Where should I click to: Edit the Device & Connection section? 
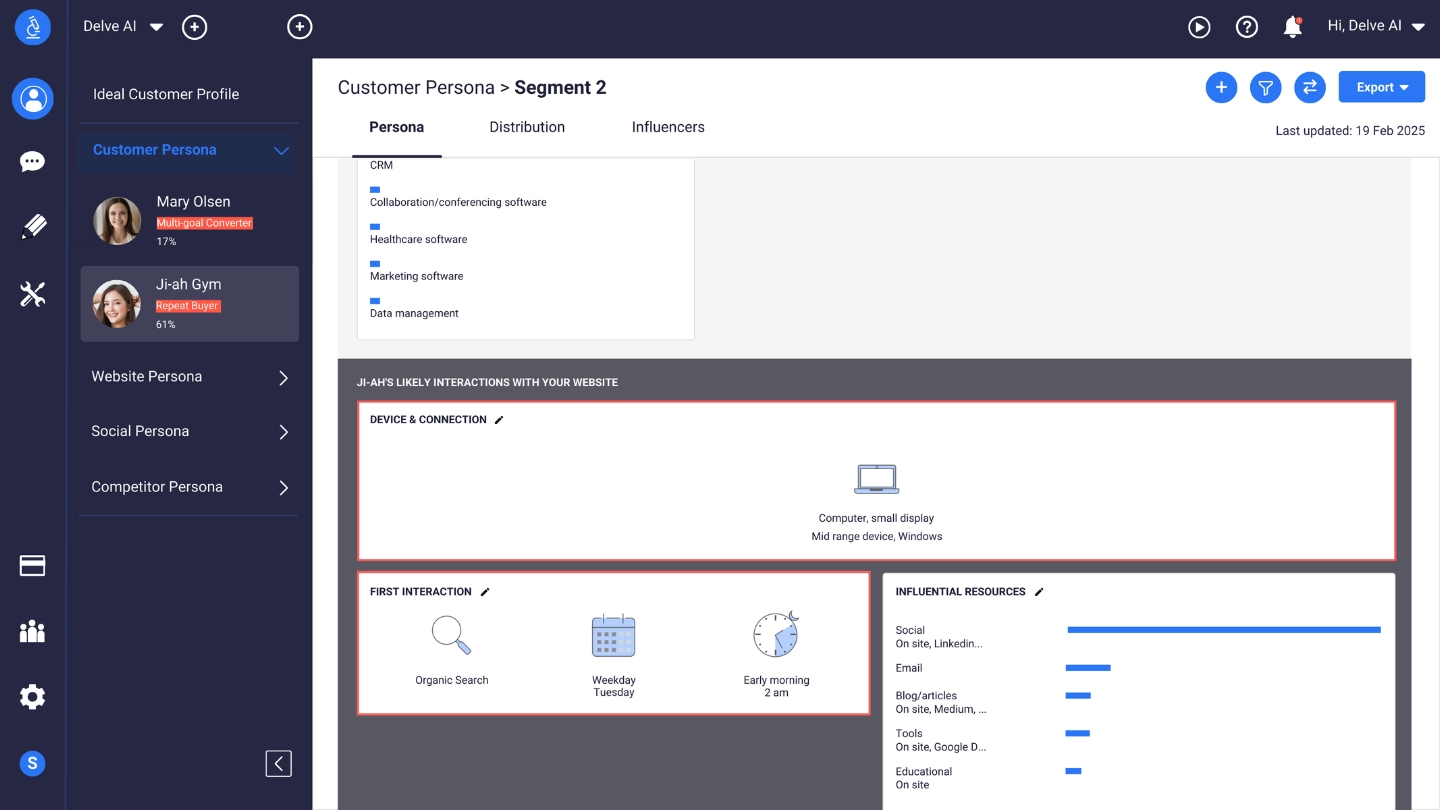tap(499, 419)
